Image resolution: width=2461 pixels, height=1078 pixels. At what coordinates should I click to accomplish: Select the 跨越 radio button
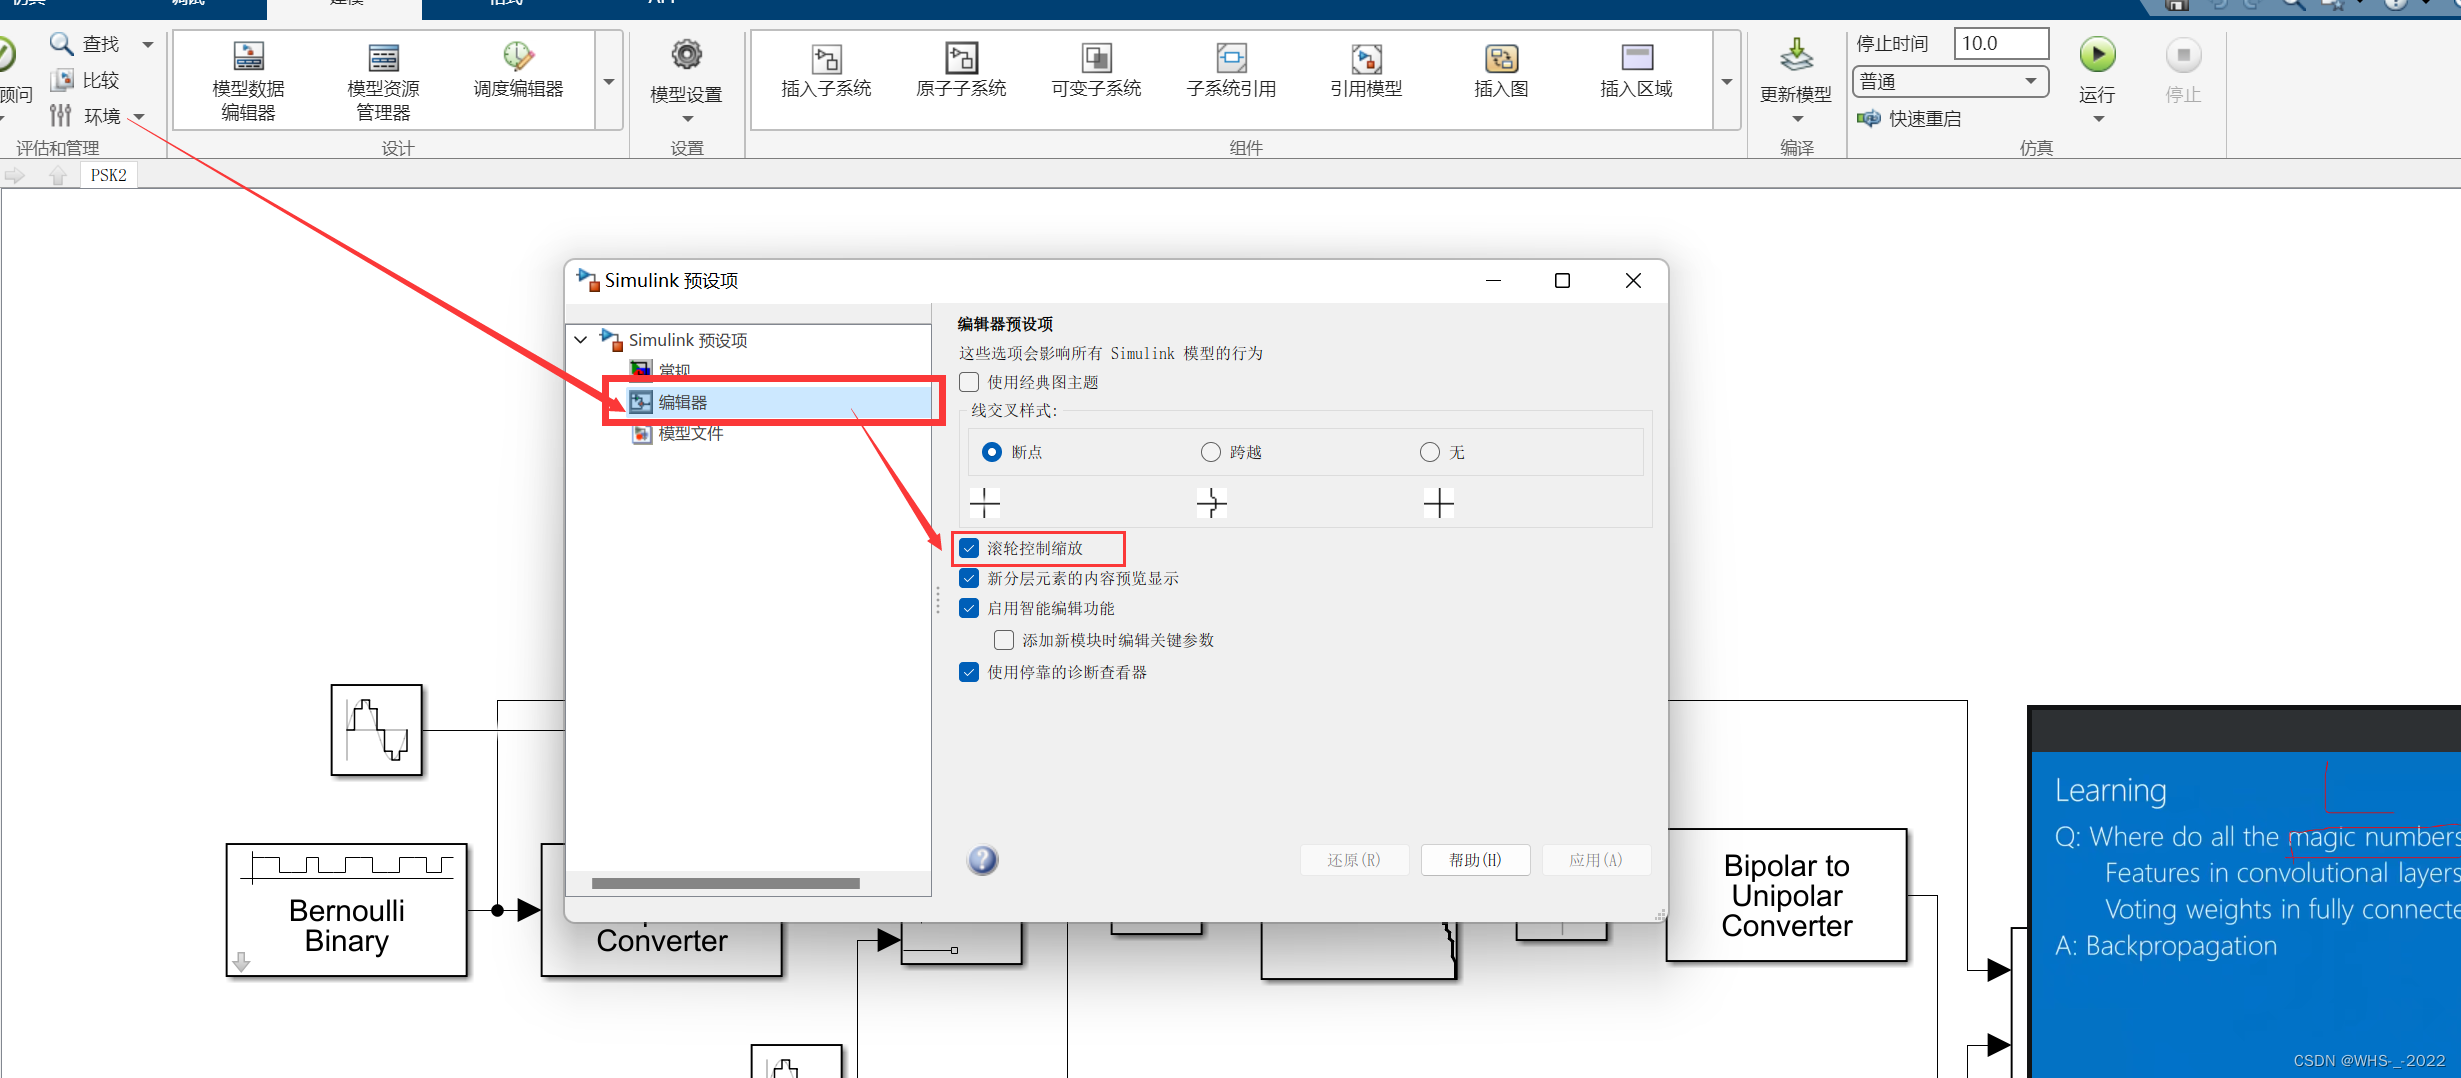[1210, 452]
